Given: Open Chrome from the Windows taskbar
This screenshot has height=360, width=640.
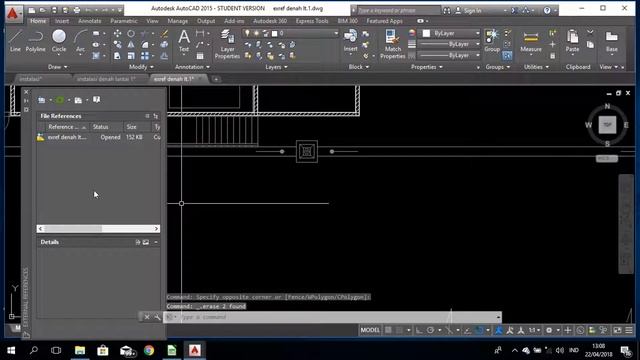Looking at the screenshot, I should (x=149, y=350).
